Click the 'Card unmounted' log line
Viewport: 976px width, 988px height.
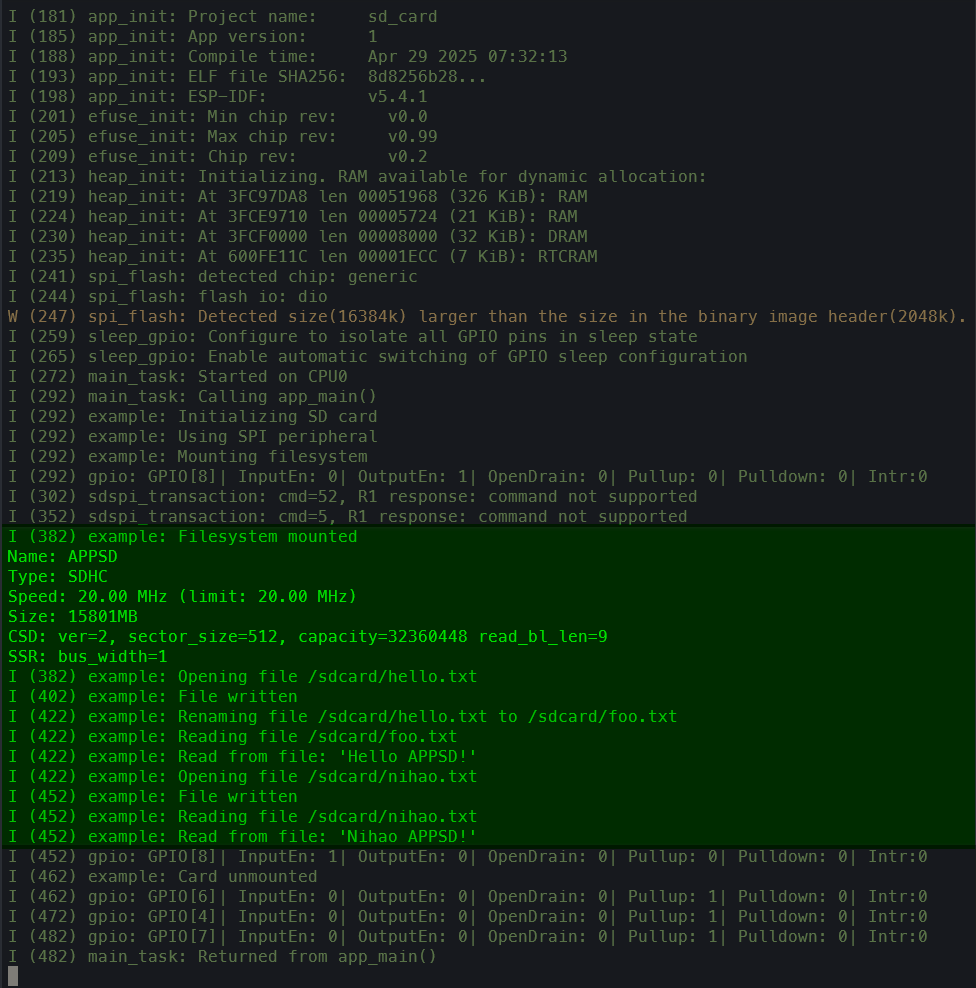163,877
